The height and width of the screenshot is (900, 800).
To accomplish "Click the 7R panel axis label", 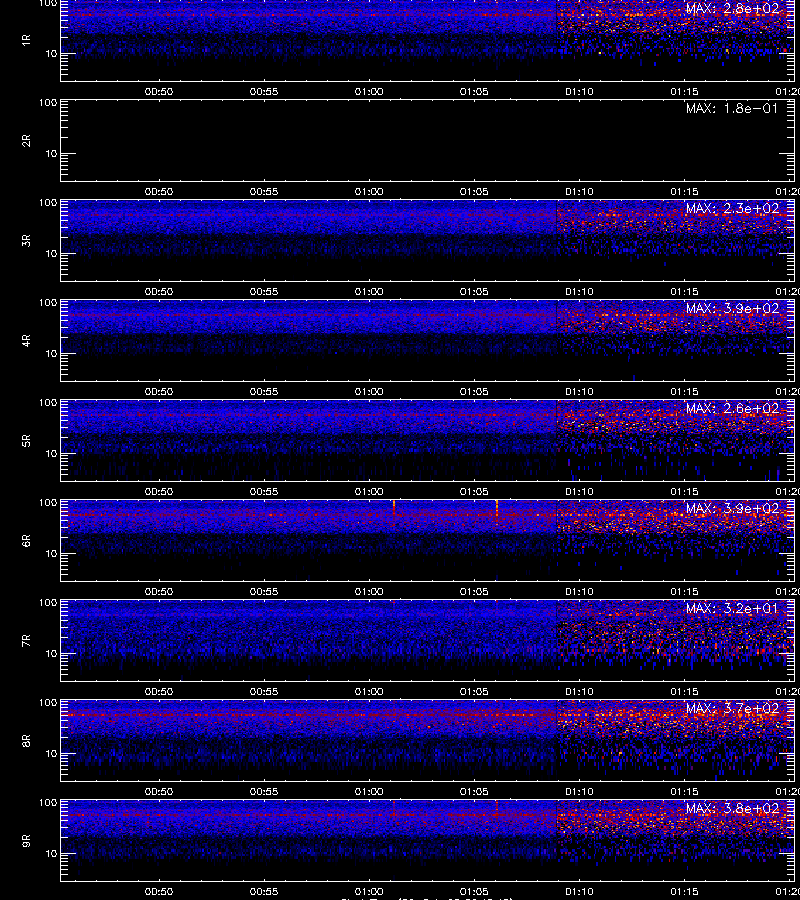I will (x=26, y=641).
